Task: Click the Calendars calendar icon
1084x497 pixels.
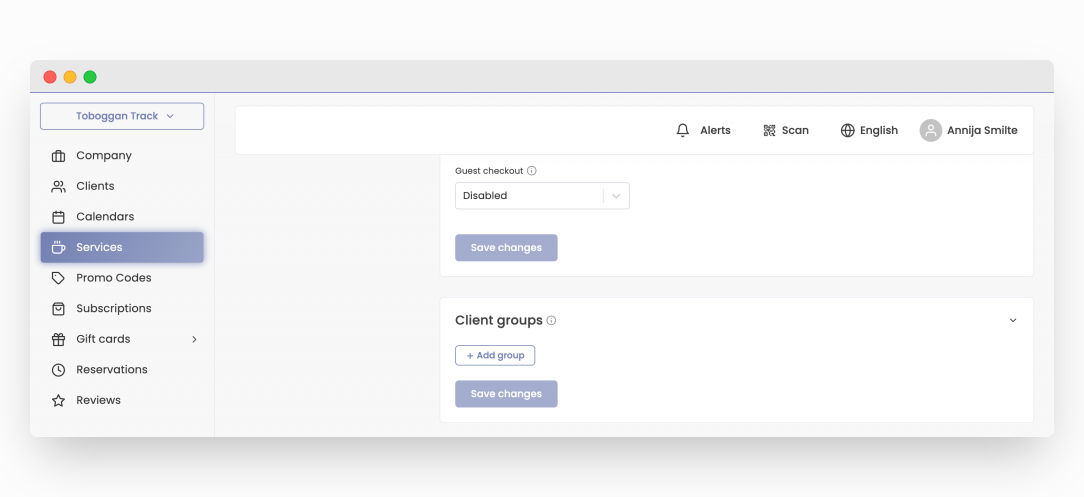Action: click(59, 217)
